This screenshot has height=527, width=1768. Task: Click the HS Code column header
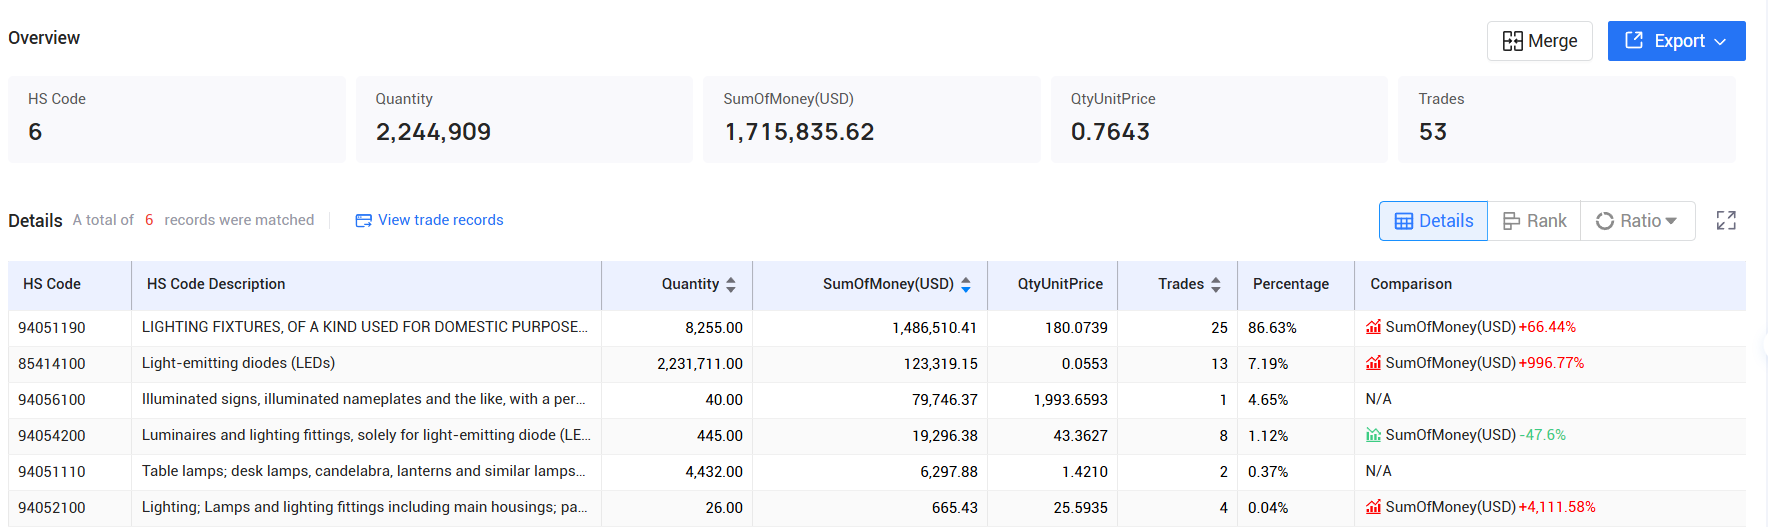[x=52, y=284]
